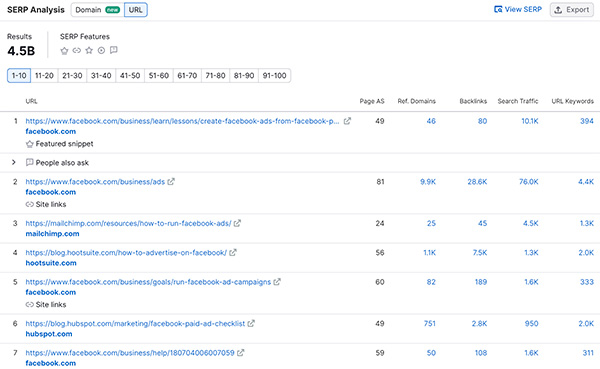Click Ref. Domains value 751
The height and width of the screenshot is (369, 600).
(x=430, y=323)
